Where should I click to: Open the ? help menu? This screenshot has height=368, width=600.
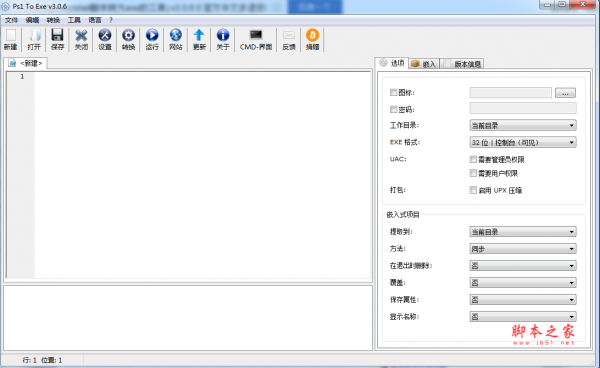click(111, 20)
